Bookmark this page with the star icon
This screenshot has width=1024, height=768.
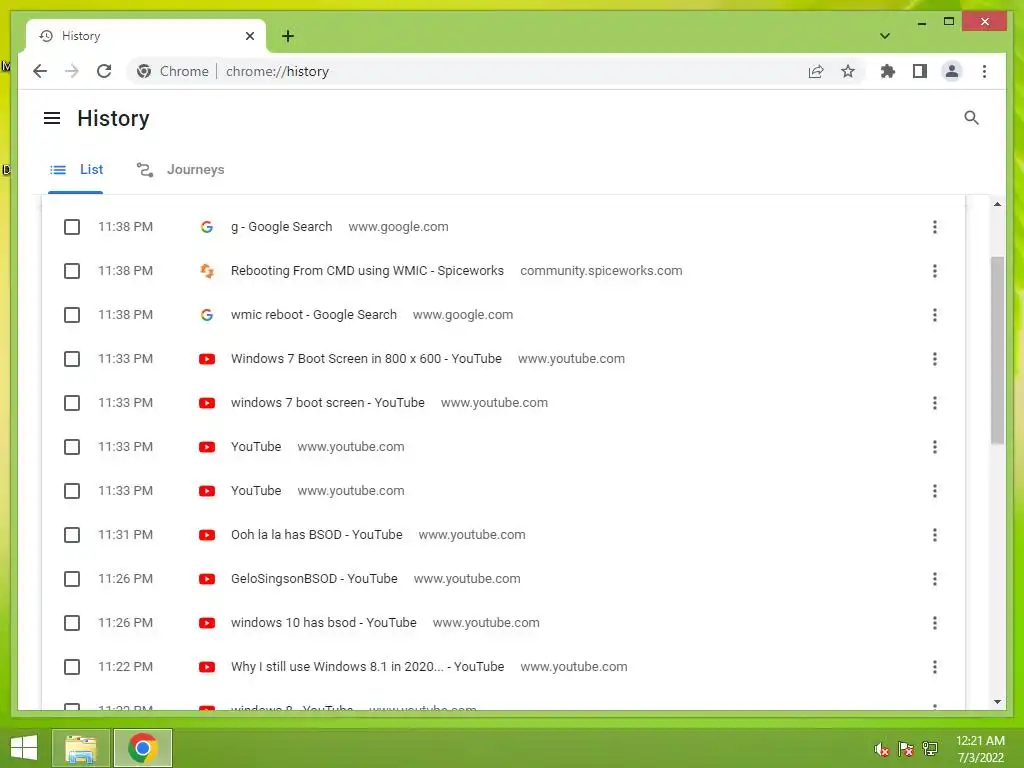(848, 71)
